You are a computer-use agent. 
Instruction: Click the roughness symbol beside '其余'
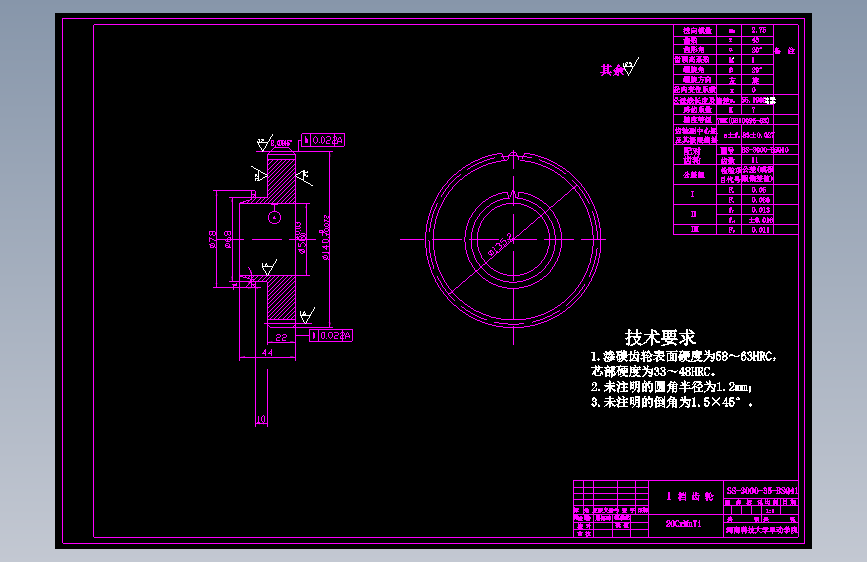click(x=630, y=67)
